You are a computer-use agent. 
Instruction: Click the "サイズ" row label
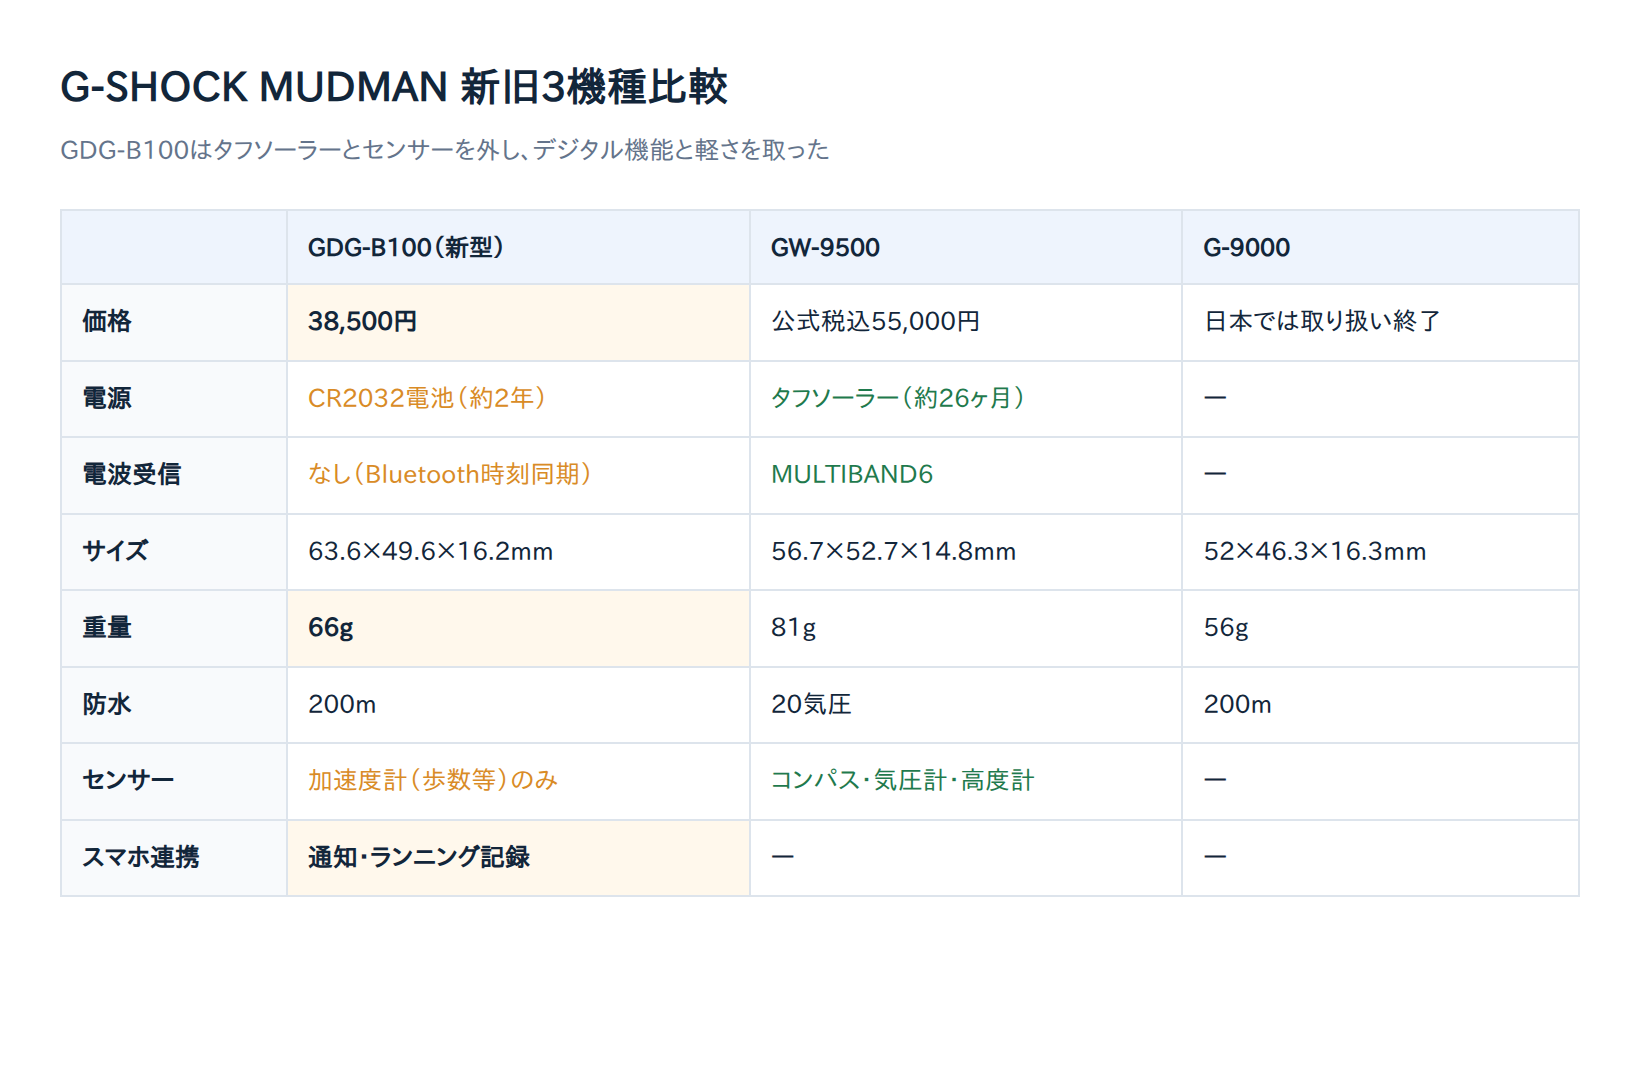pos(174,551)
